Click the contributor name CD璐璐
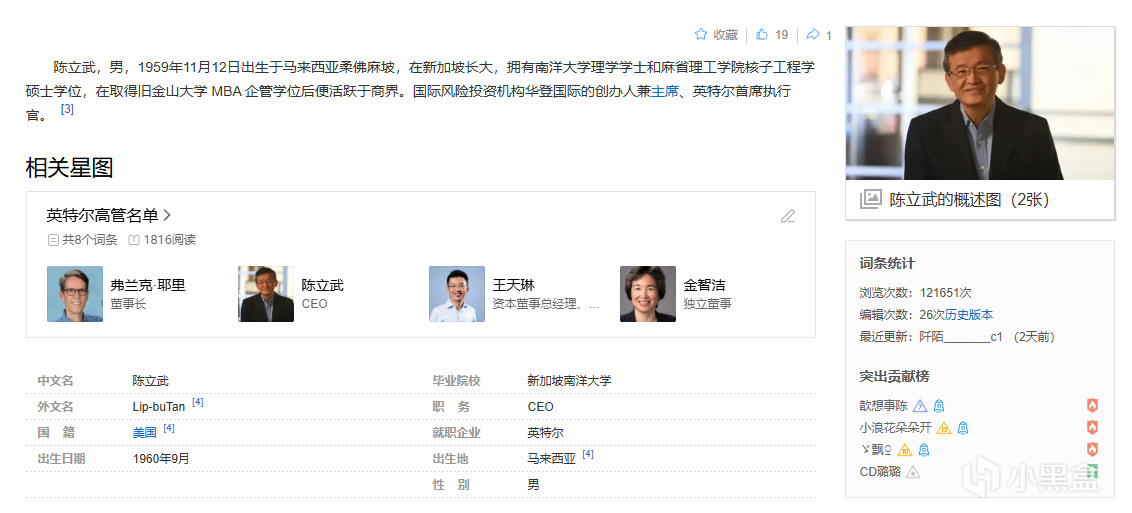 coord(879,473)
